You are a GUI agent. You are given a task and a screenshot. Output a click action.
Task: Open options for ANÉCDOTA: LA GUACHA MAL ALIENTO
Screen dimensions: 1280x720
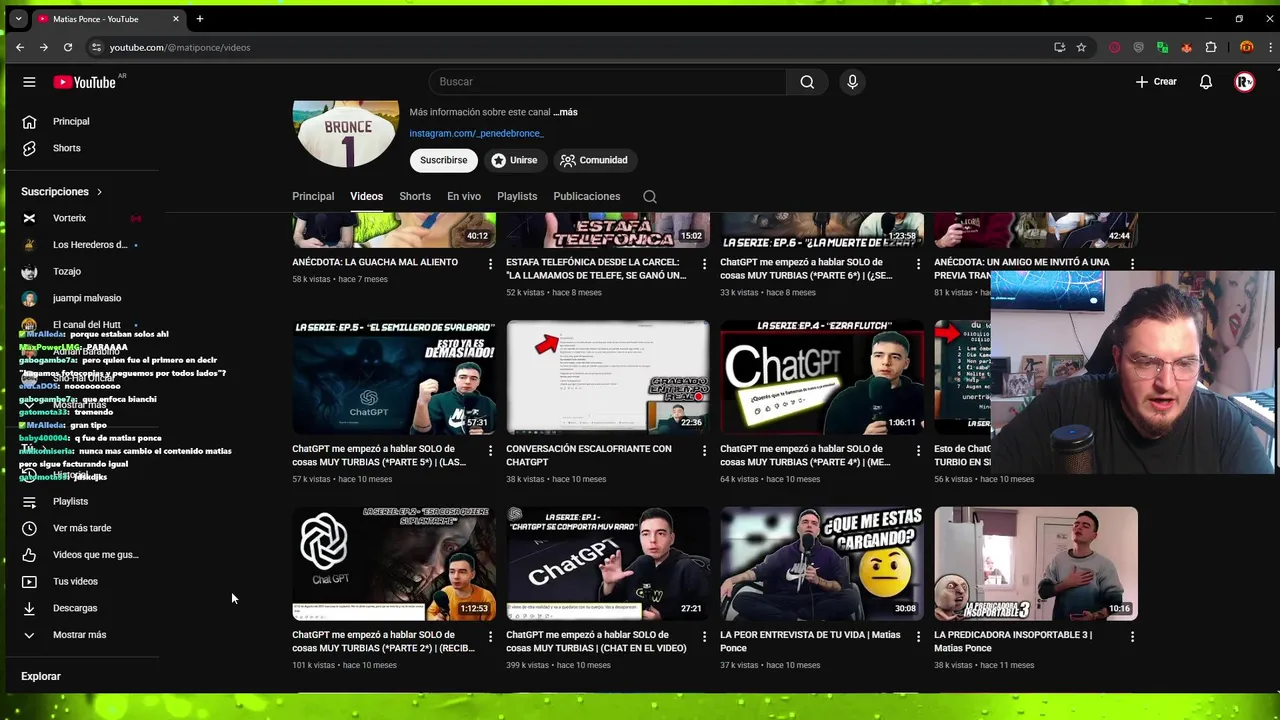coord(490,264)
